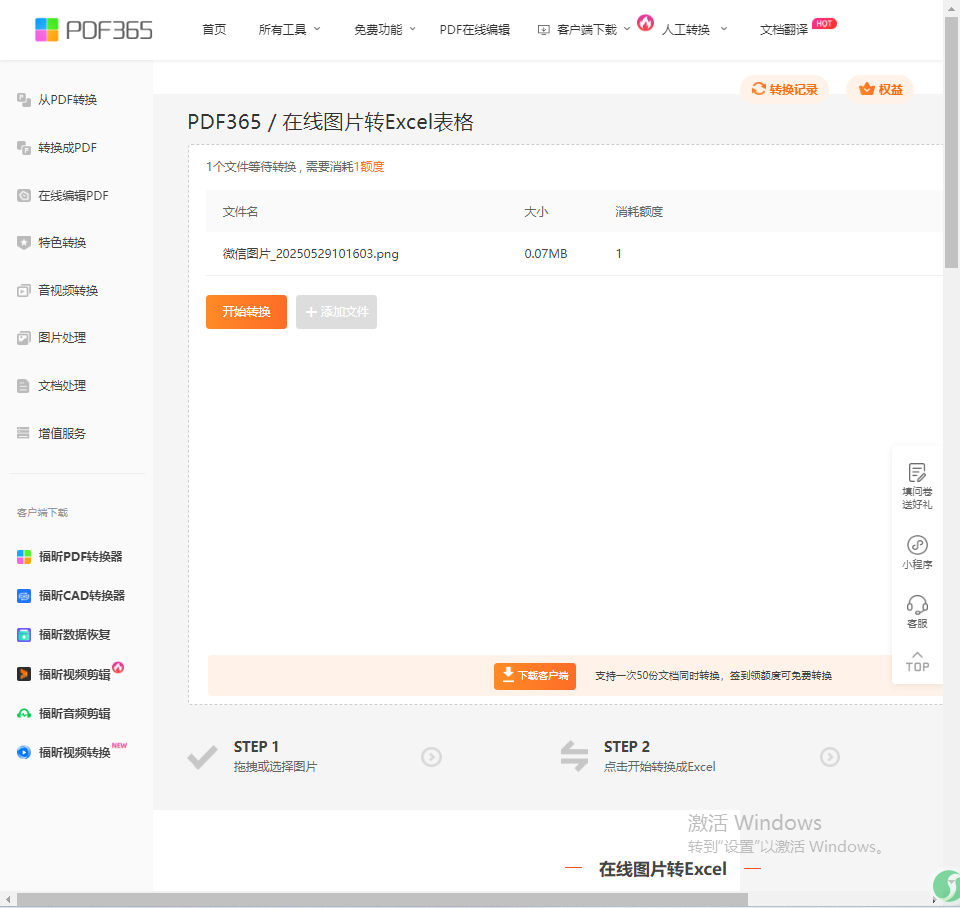Open 转换记录 history
Image resolution: width=960 pixels, height=908 pixels.
coord(784,89)
